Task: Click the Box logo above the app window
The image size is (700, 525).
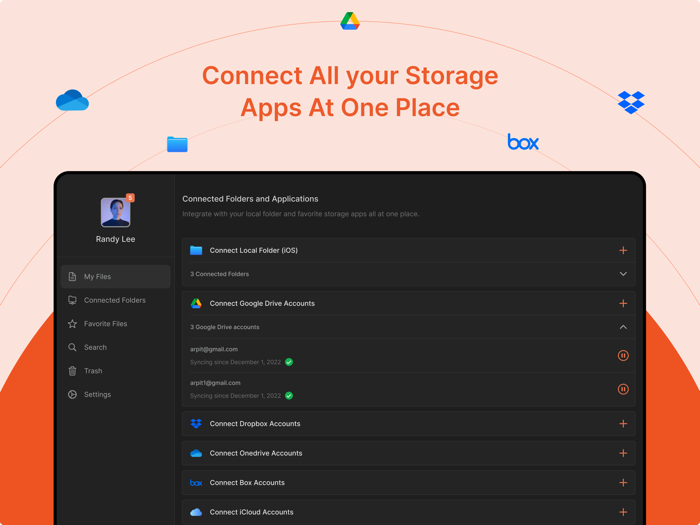Action: [523, 142]
